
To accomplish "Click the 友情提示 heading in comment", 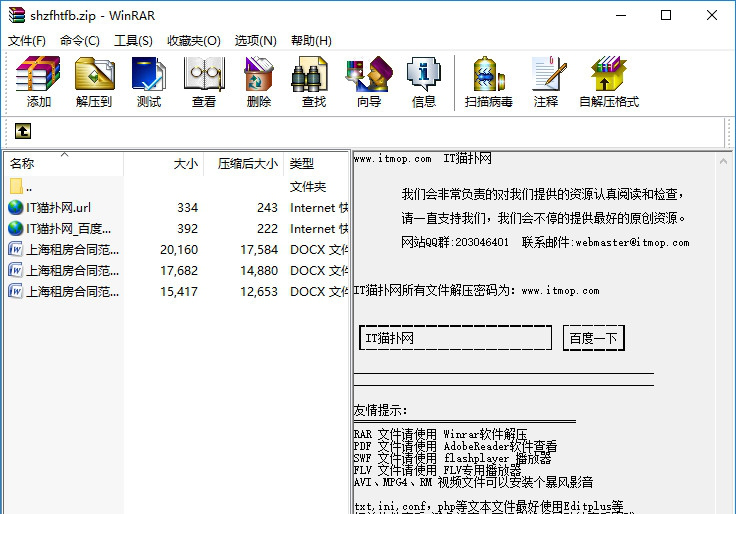I will [380, 410].
